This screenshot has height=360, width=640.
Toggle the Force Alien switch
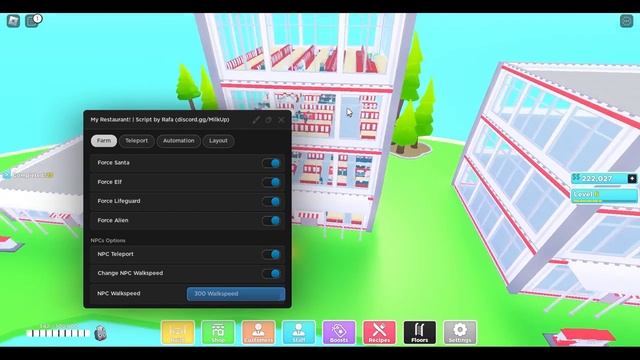point(271,220)
